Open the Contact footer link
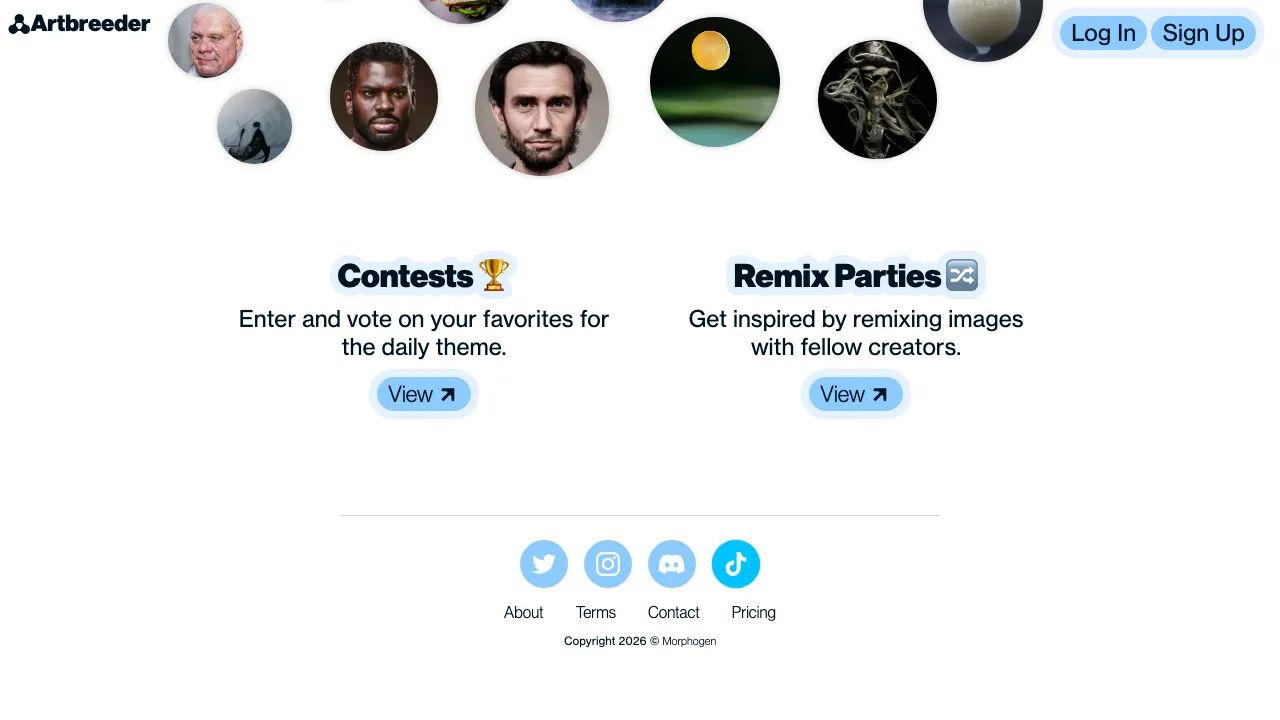The width and height of the screenshot is (1280, 720). (673, 612)
